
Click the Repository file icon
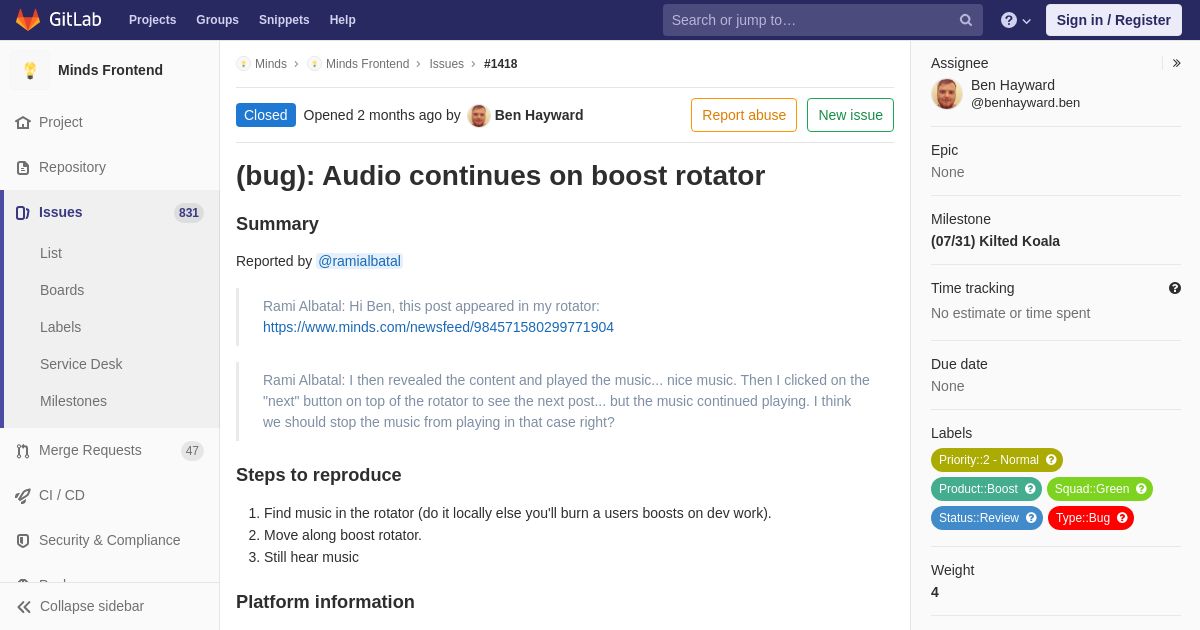coord(23,168)
